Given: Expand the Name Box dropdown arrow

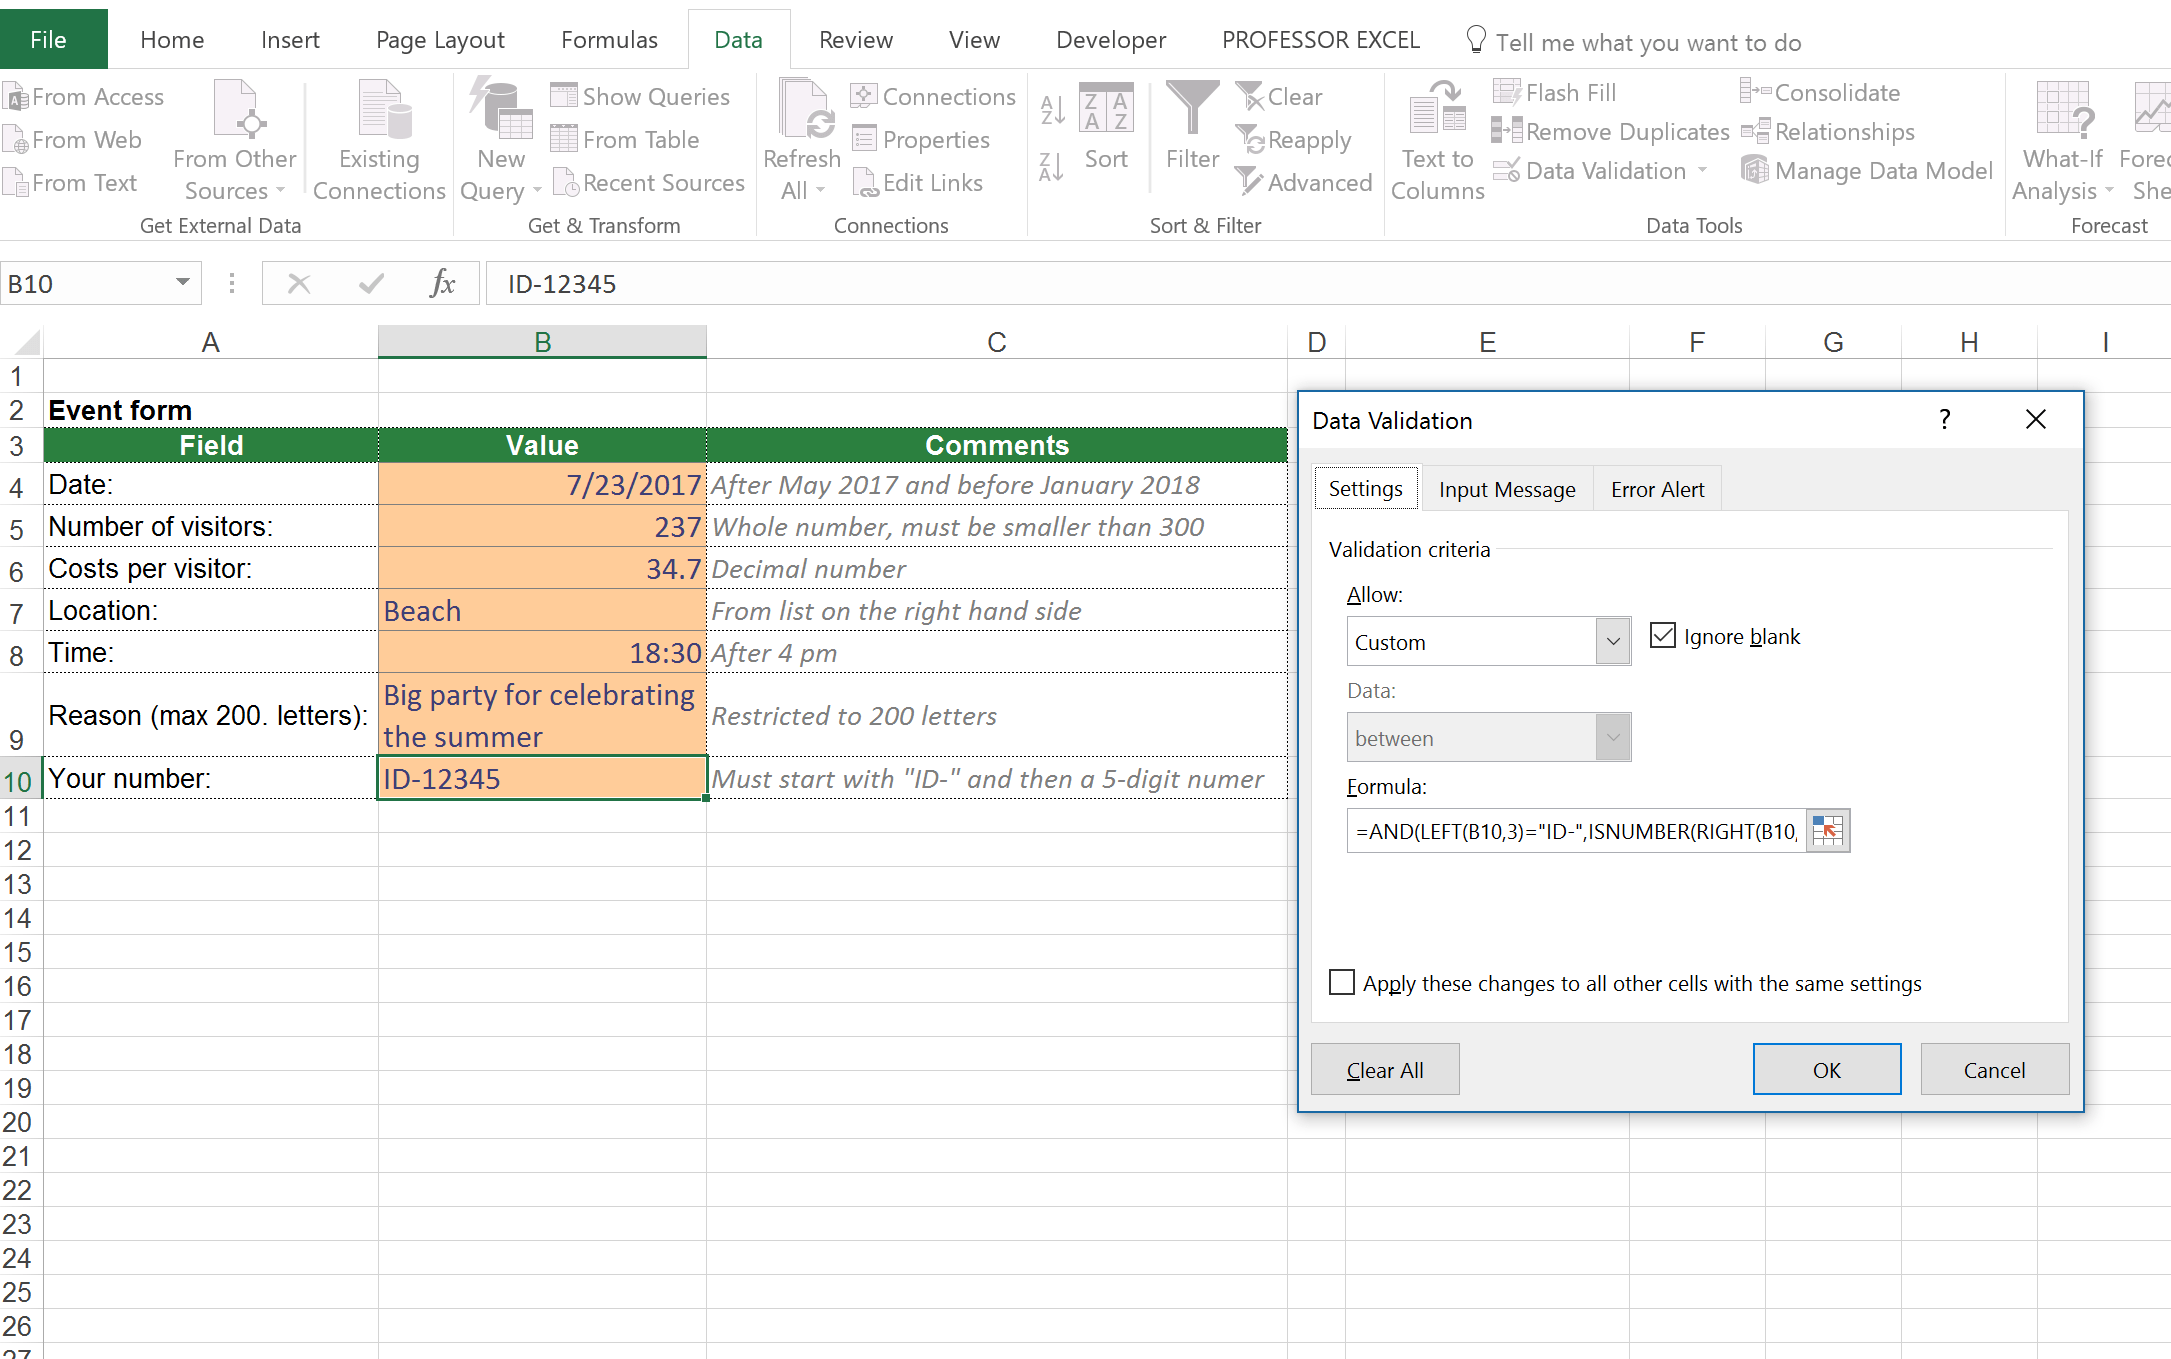Looking at the screenshot, I should click(182, 283).
